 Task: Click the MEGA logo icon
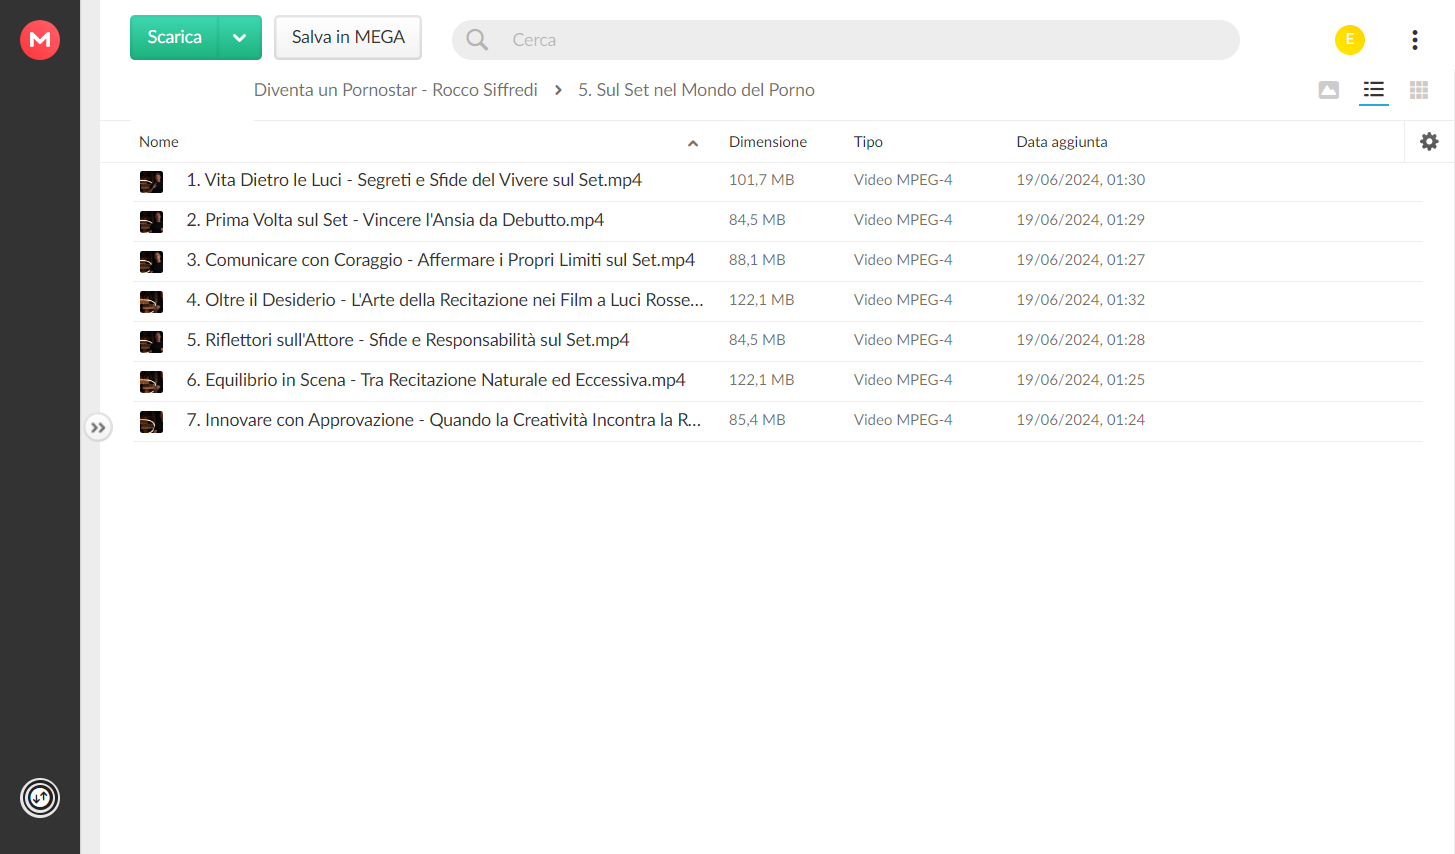(x=40, y=40)
